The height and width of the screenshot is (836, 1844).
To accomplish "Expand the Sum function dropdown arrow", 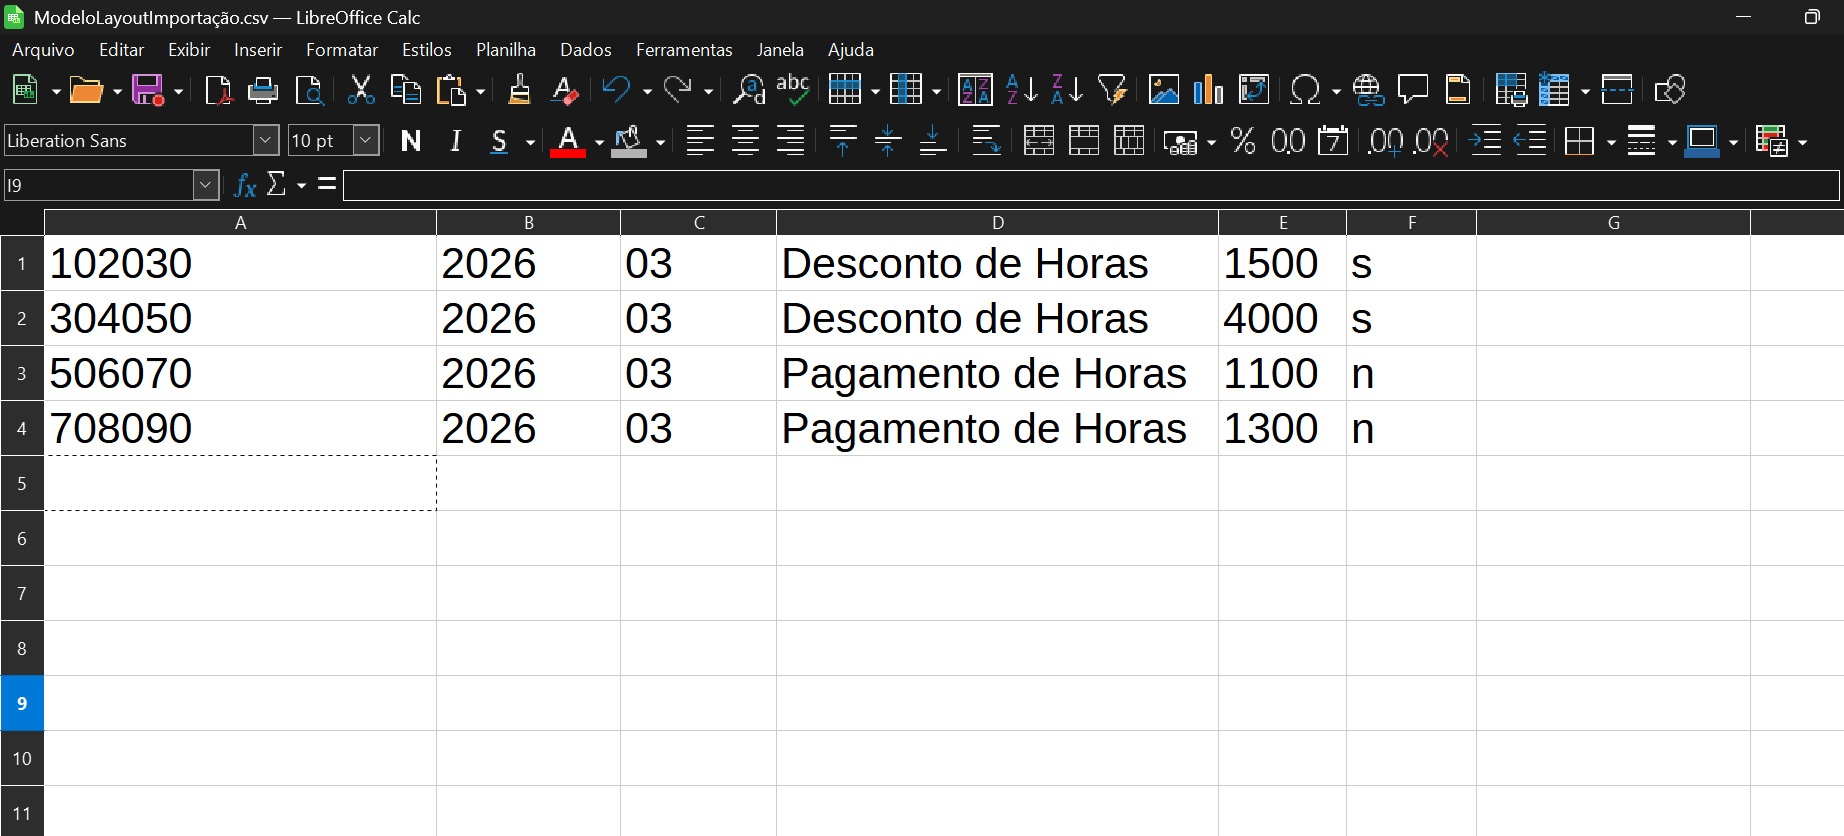I will tap(301, 185).
